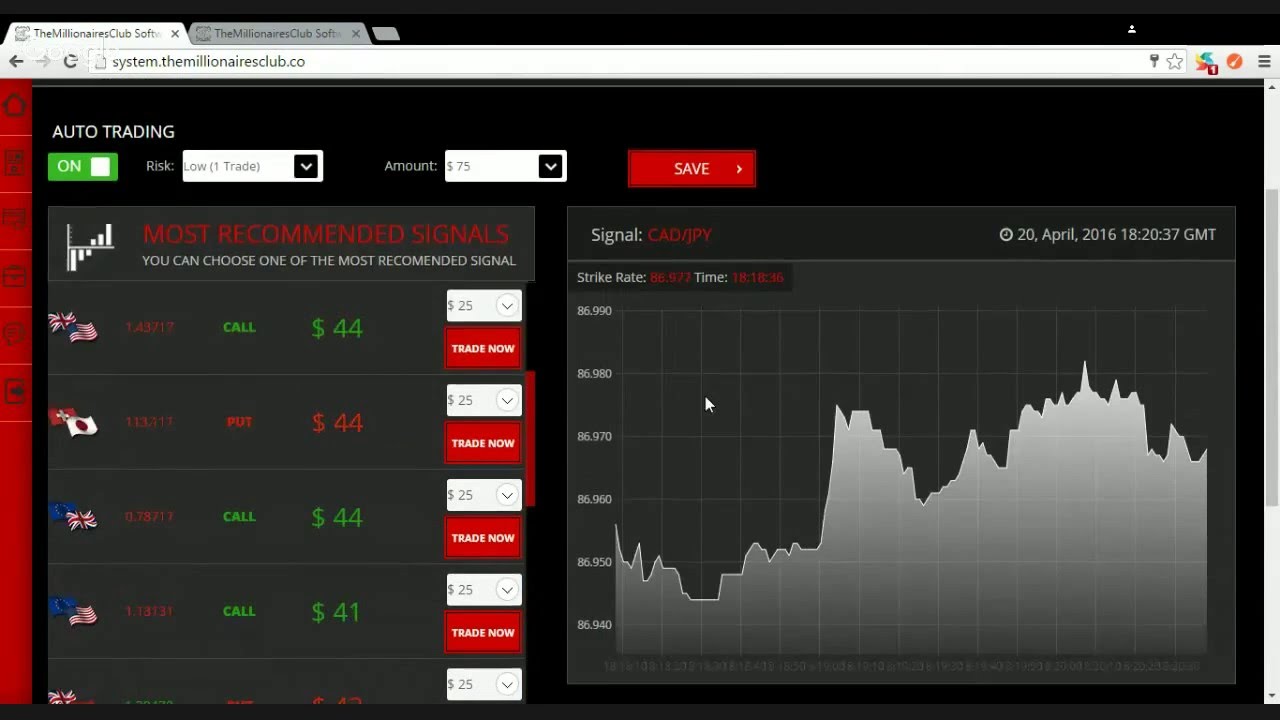The width and height of the screenshot is (1280, 720).
Task: Click the $ 41 payout value
Action: 336,612
